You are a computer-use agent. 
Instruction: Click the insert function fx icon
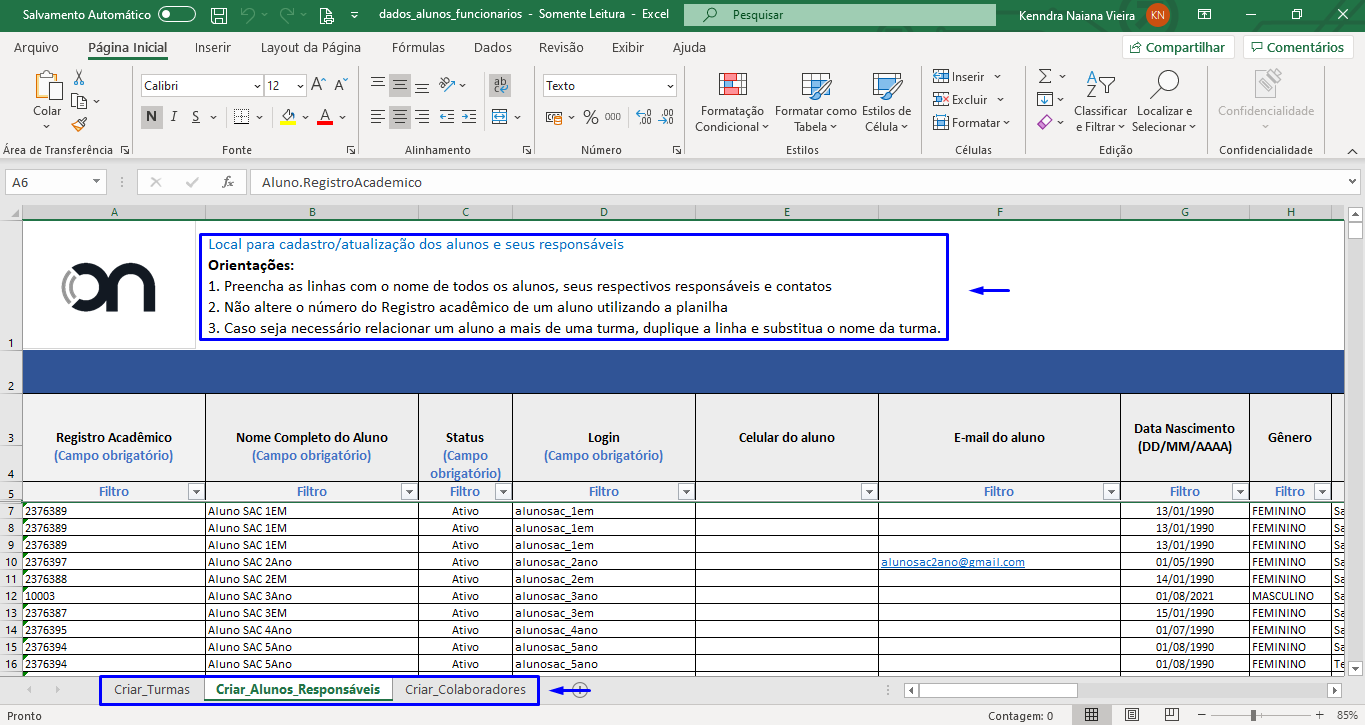click(x=228, y=182)
